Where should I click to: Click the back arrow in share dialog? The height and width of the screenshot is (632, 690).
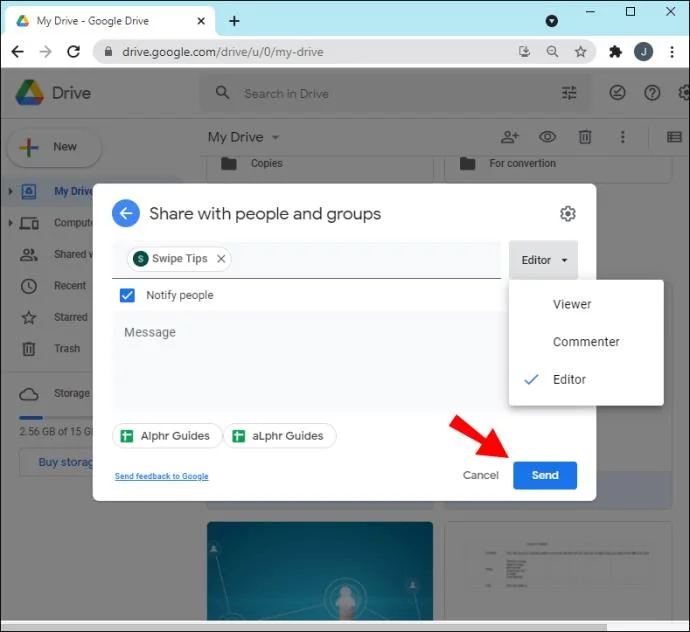(x=126, y=213)
